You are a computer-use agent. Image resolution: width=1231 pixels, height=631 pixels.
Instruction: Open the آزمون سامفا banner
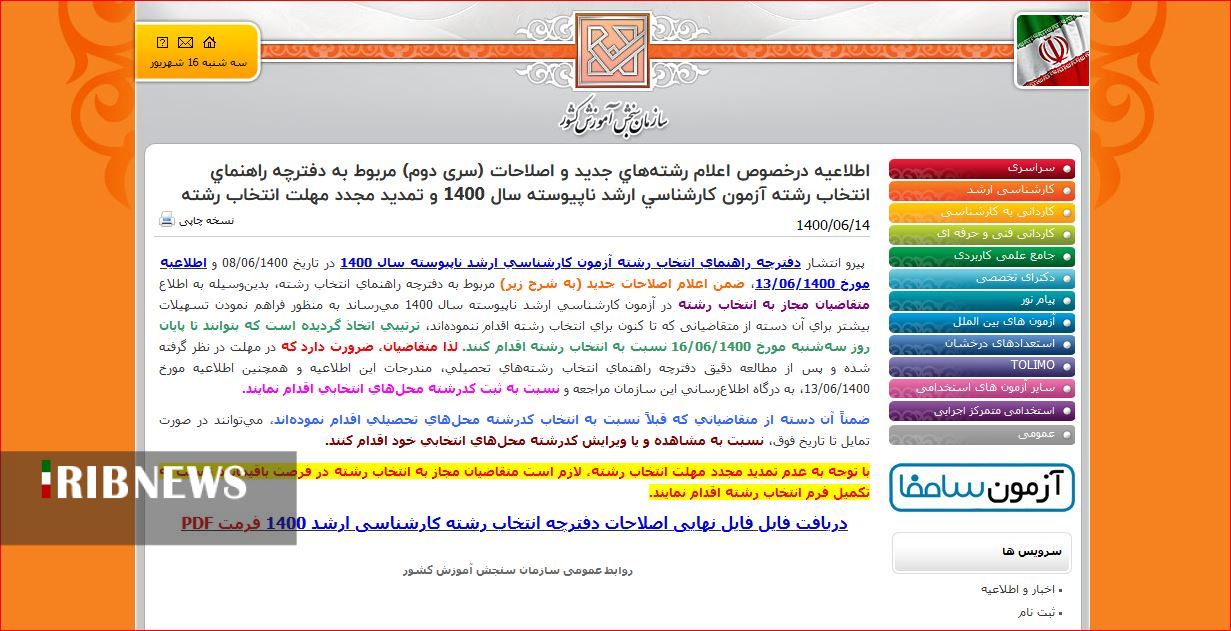click(x=981, y=487)
